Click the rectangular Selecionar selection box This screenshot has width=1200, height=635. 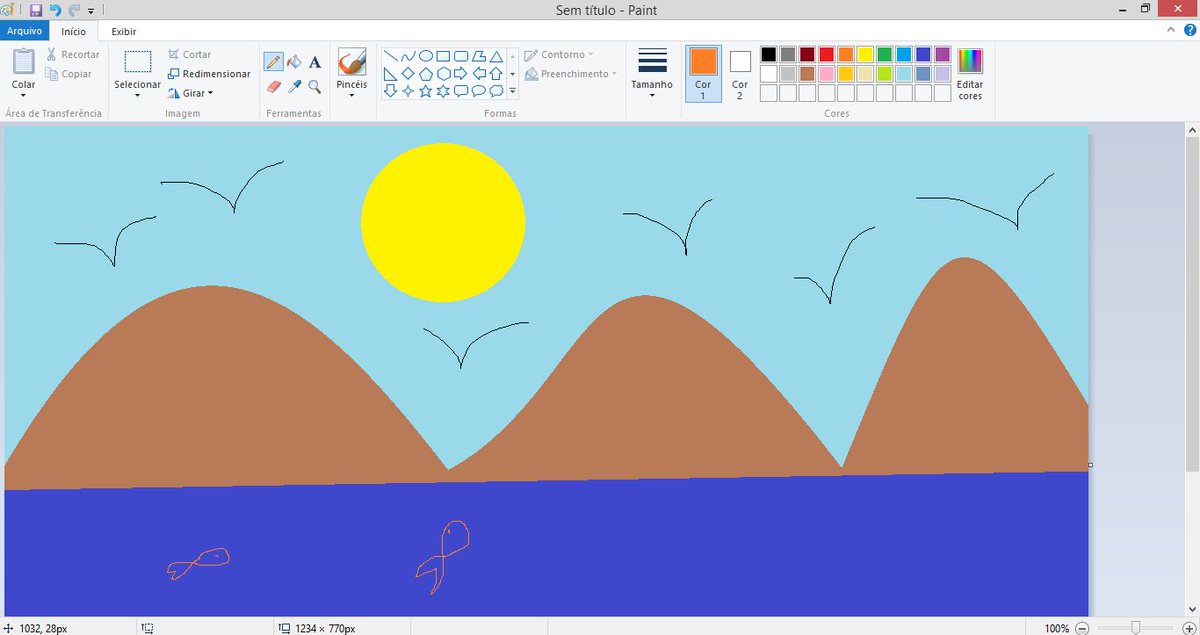pyautogui.click(x=138, y=62)
